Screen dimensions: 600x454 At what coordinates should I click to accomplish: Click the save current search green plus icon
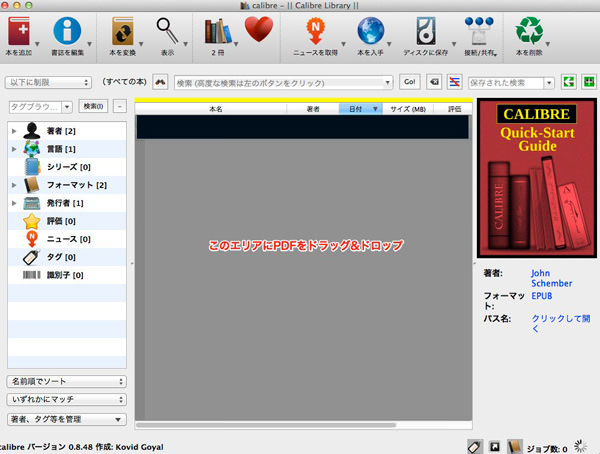pos(589,82)
